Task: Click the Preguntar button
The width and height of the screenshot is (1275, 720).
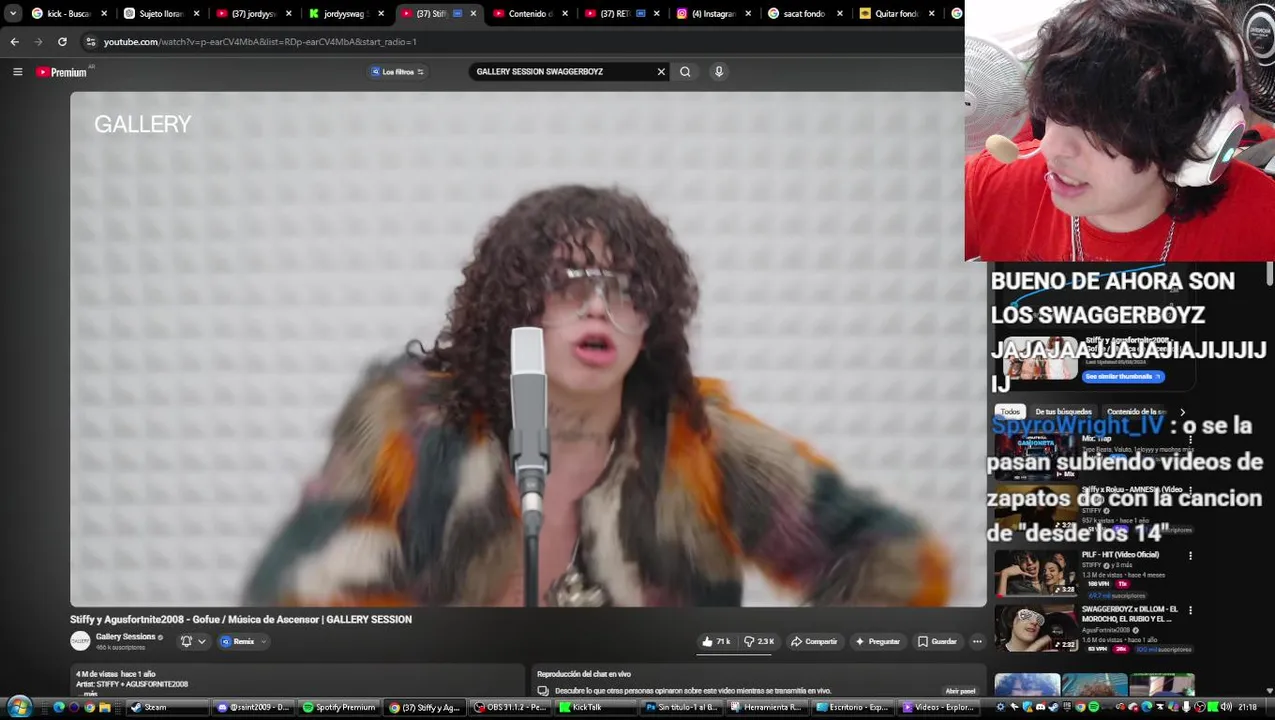Action: [877, 642]
